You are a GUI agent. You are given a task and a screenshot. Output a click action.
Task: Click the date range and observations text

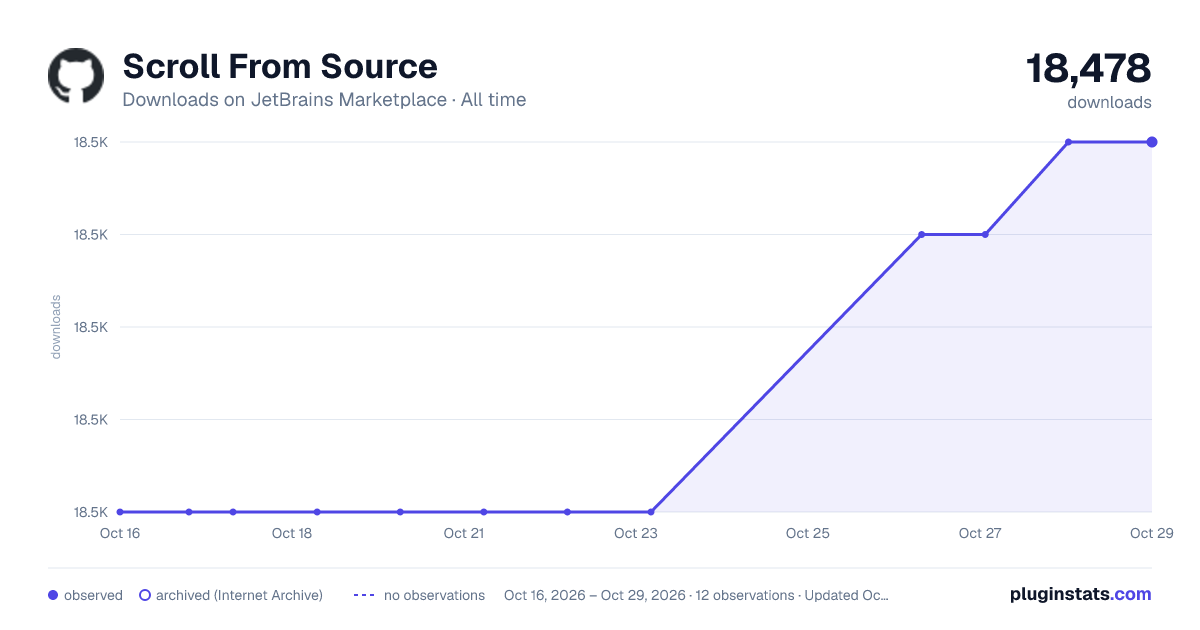[696, 595]
